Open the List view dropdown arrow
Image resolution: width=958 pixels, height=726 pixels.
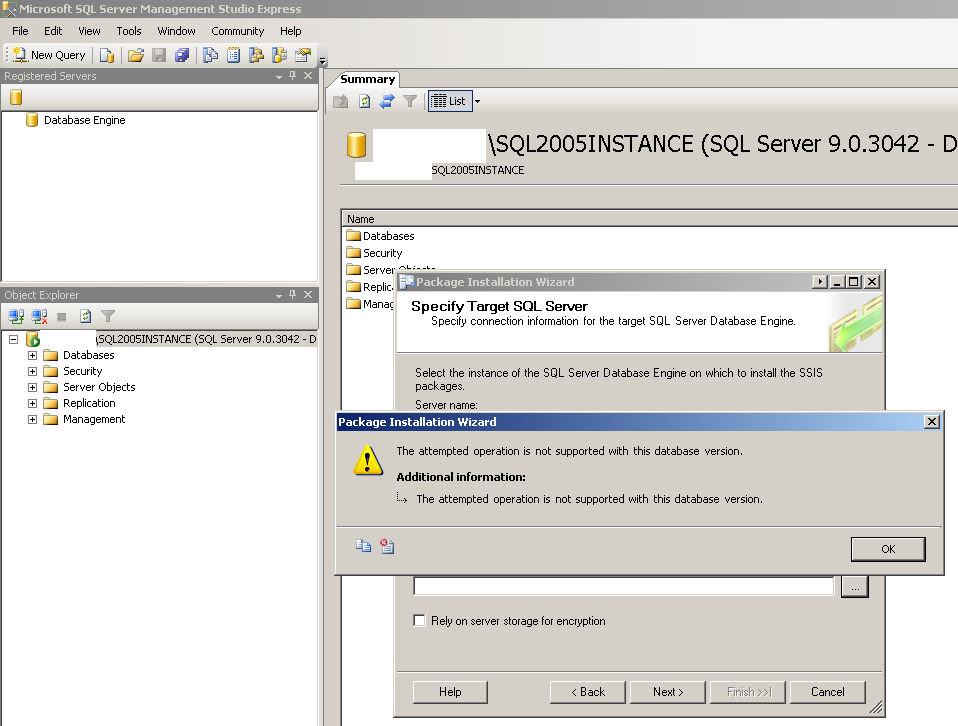point(477,101)
